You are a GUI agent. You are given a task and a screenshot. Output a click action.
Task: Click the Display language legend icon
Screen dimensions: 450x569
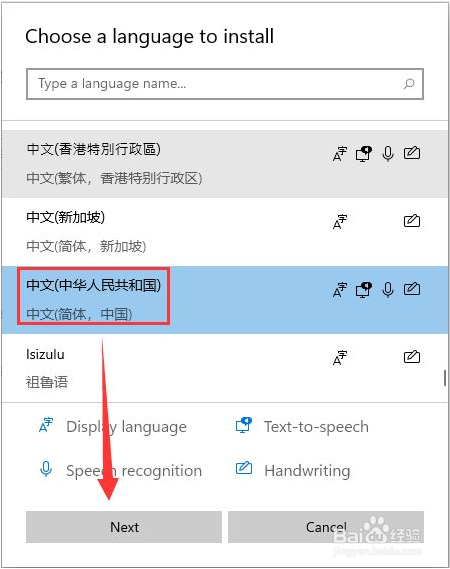[46, 425]
